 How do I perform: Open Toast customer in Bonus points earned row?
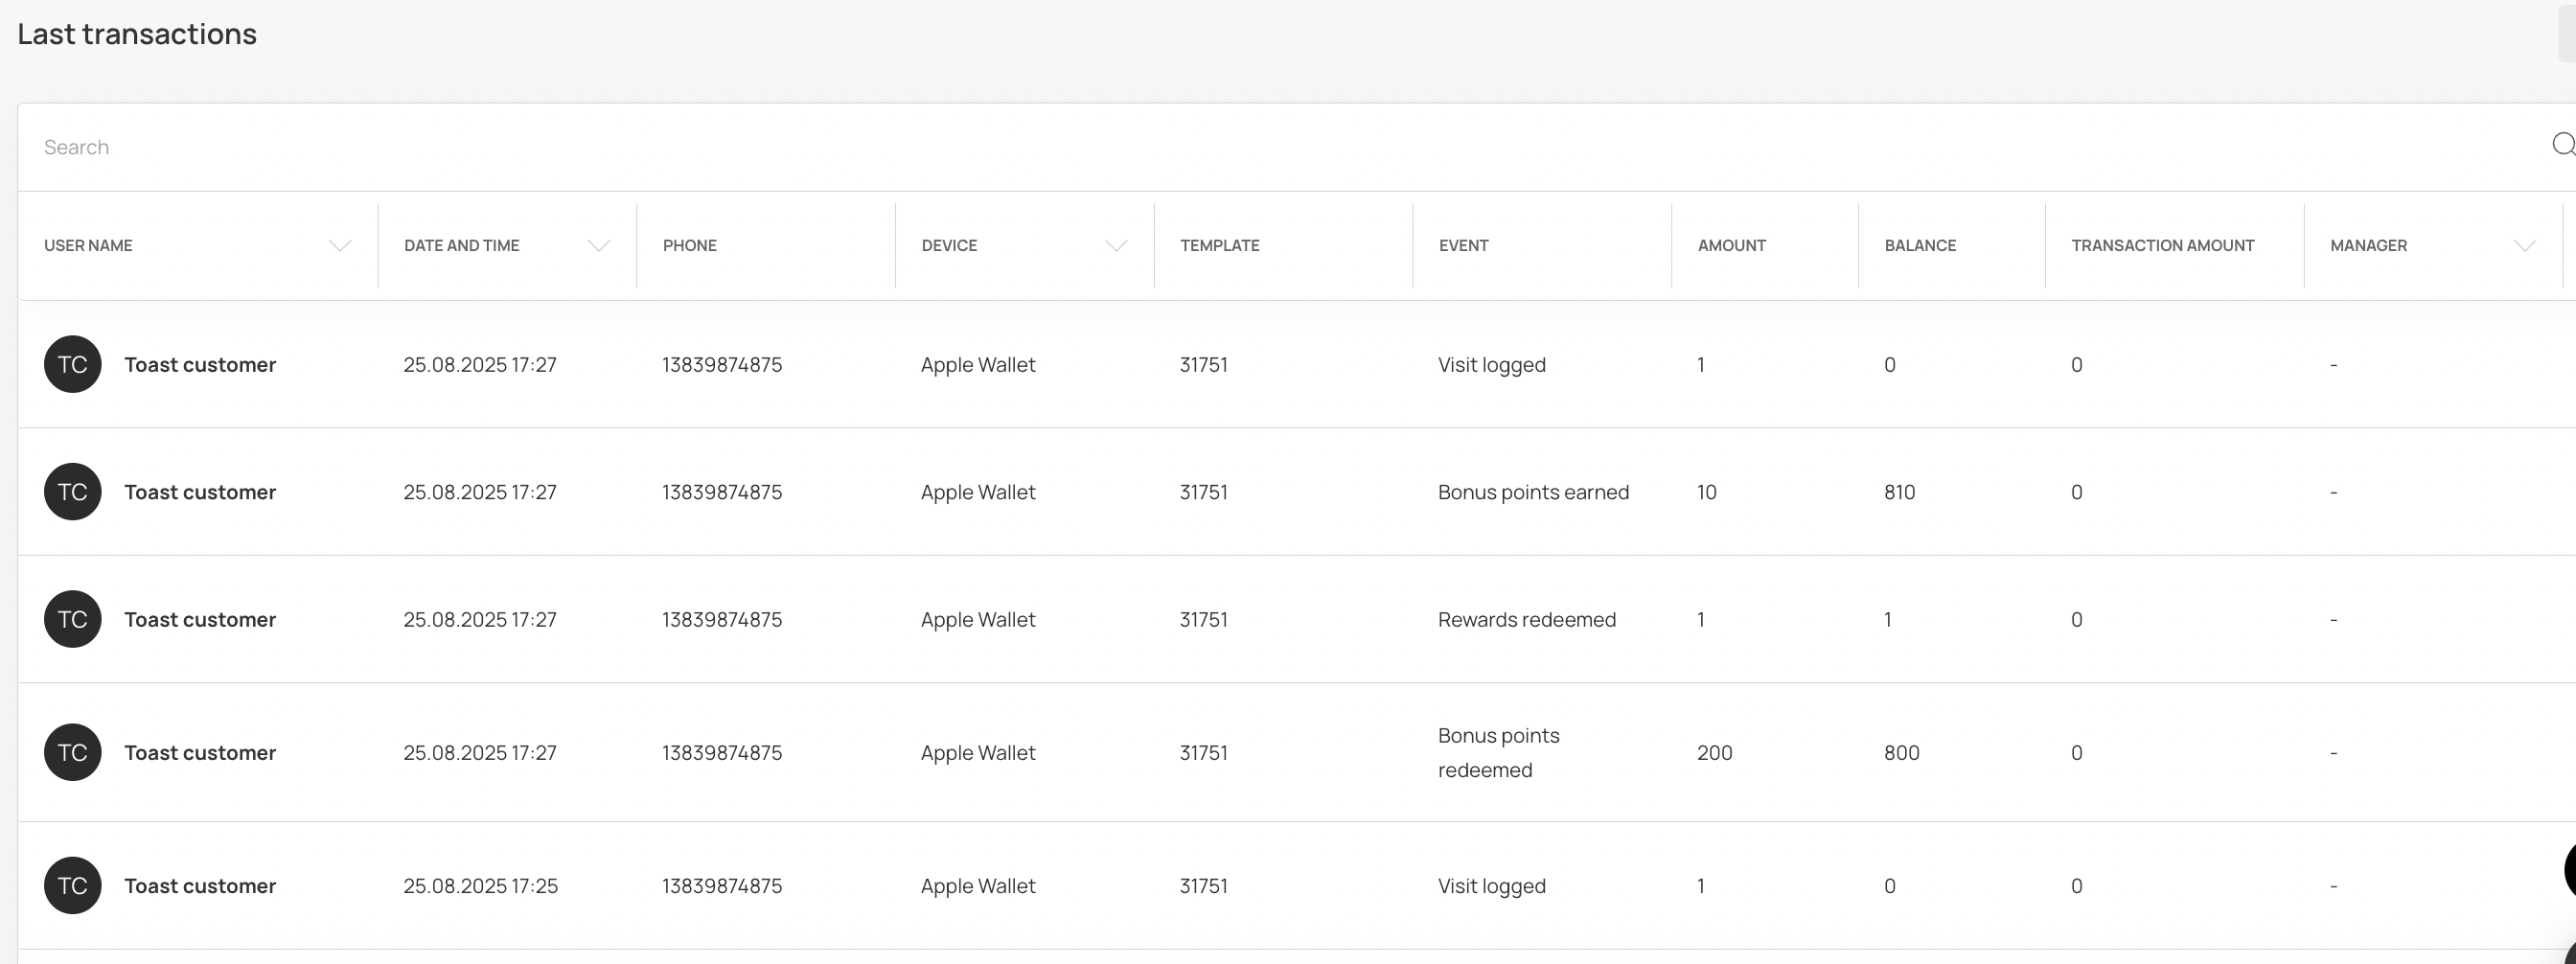[200, 492]
